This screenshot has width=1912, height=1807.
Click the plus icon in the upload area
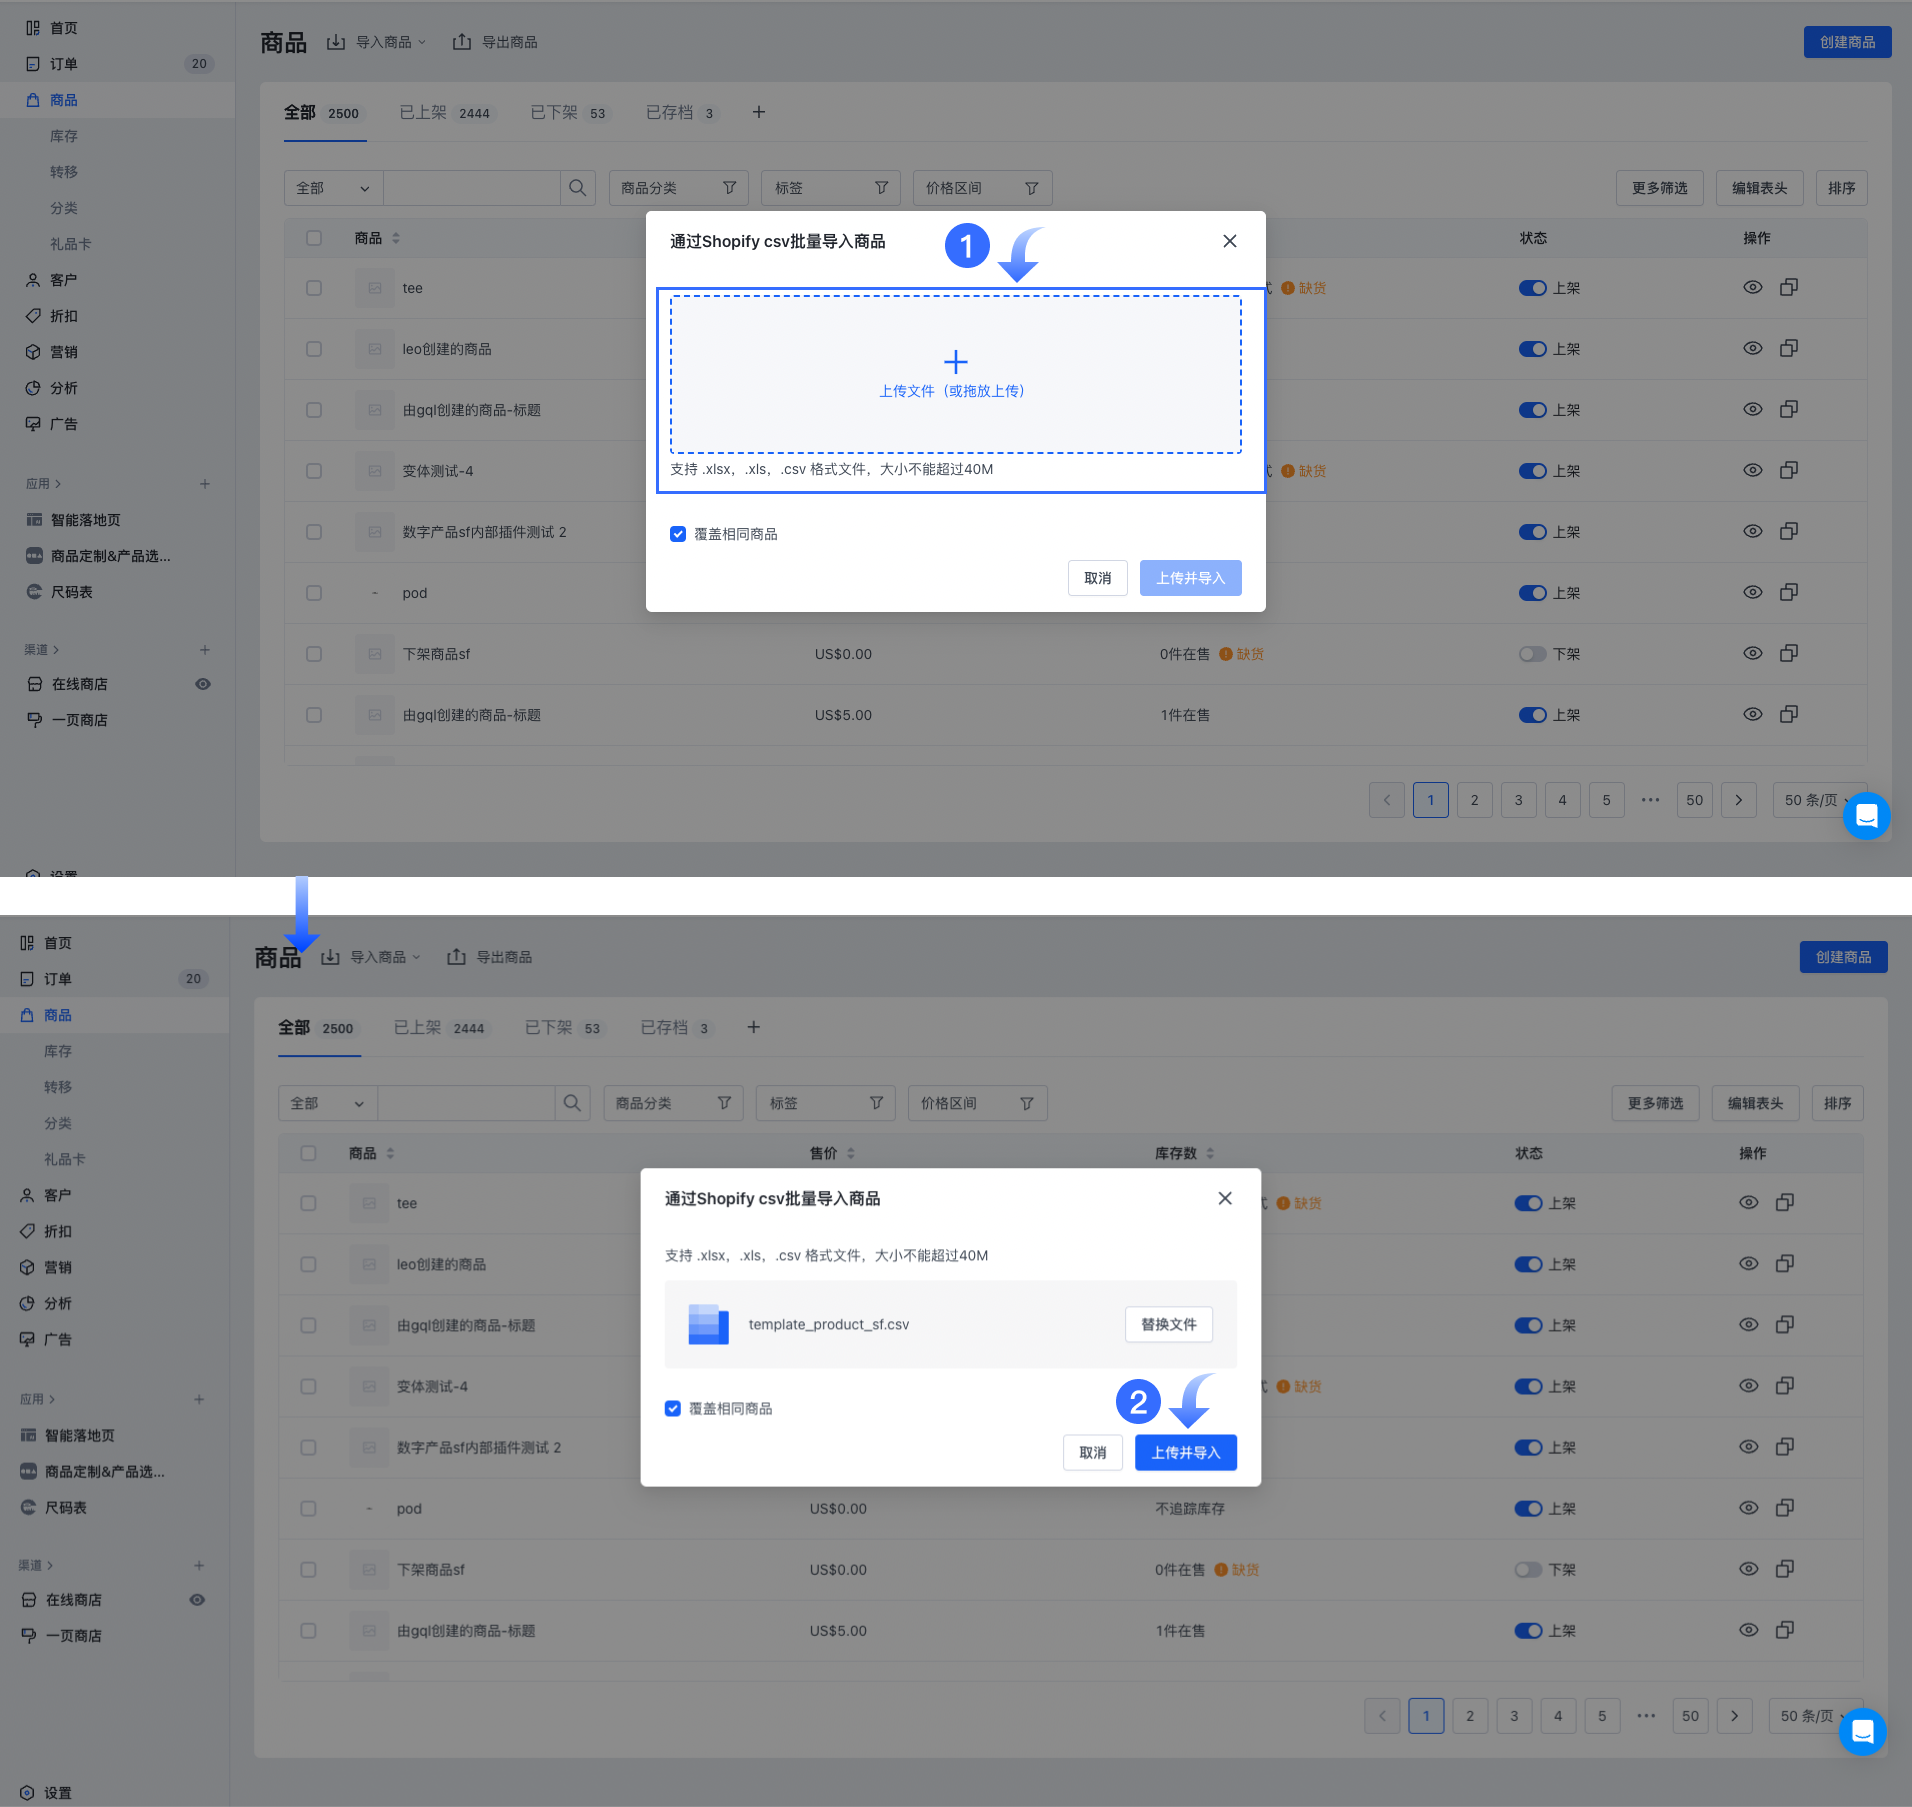(956, 361)
